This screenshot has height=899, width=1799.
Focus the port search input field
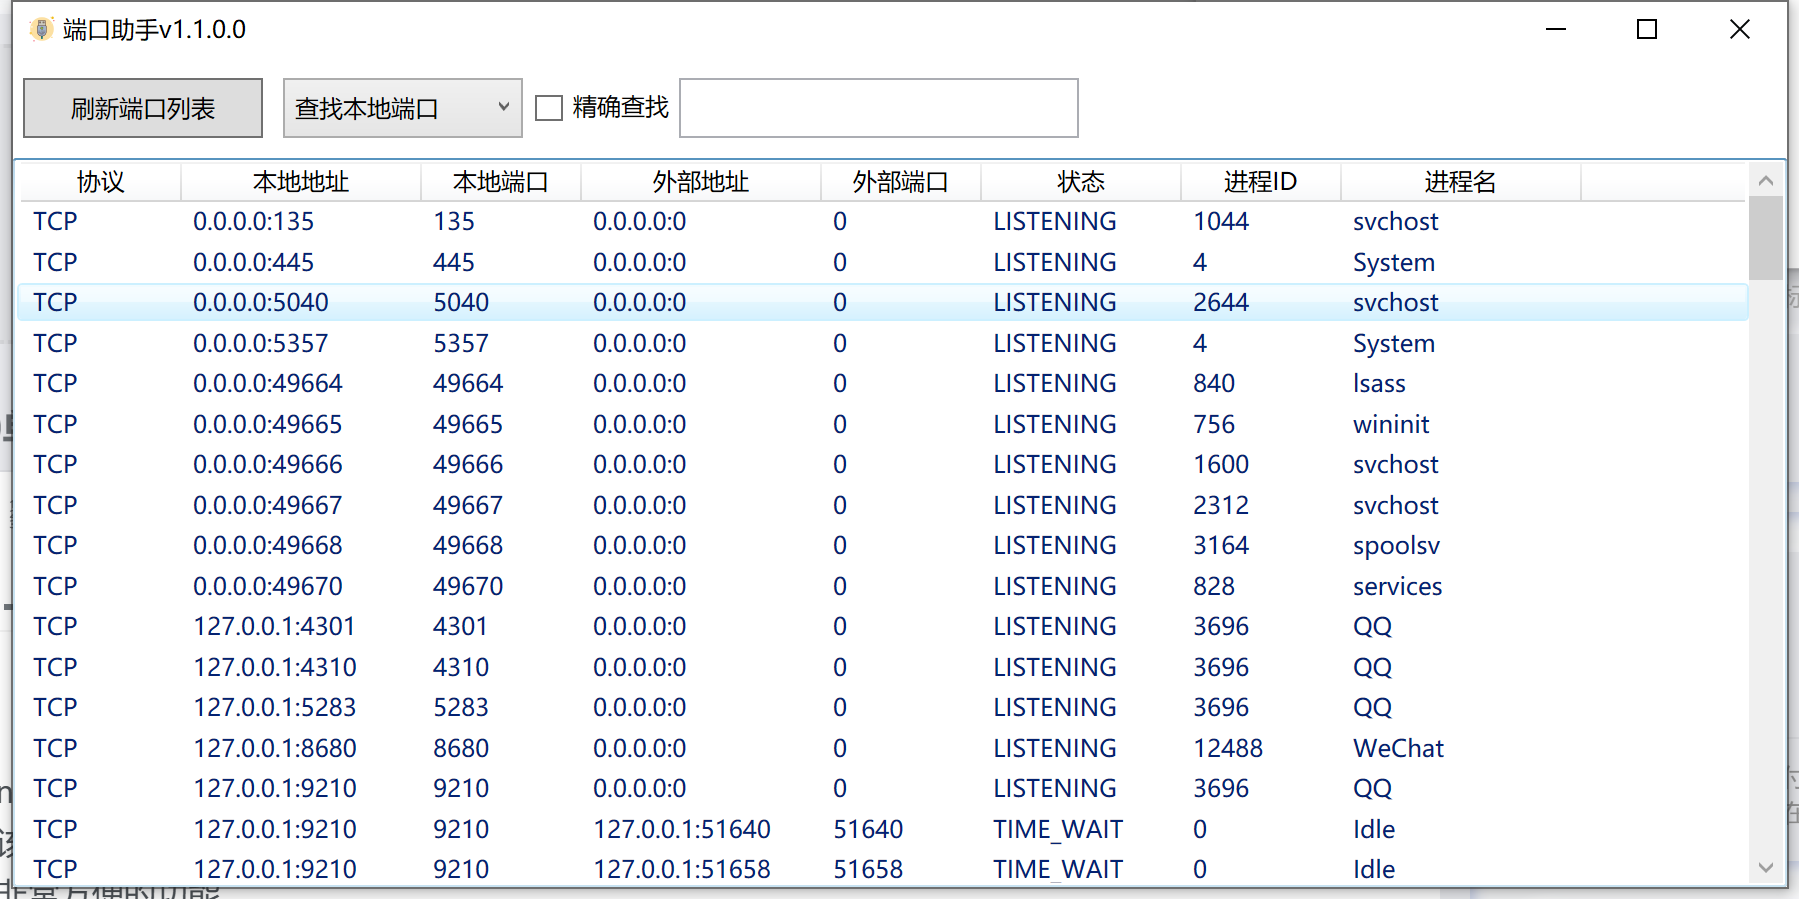pyautogui.click(x=878, y=108)
